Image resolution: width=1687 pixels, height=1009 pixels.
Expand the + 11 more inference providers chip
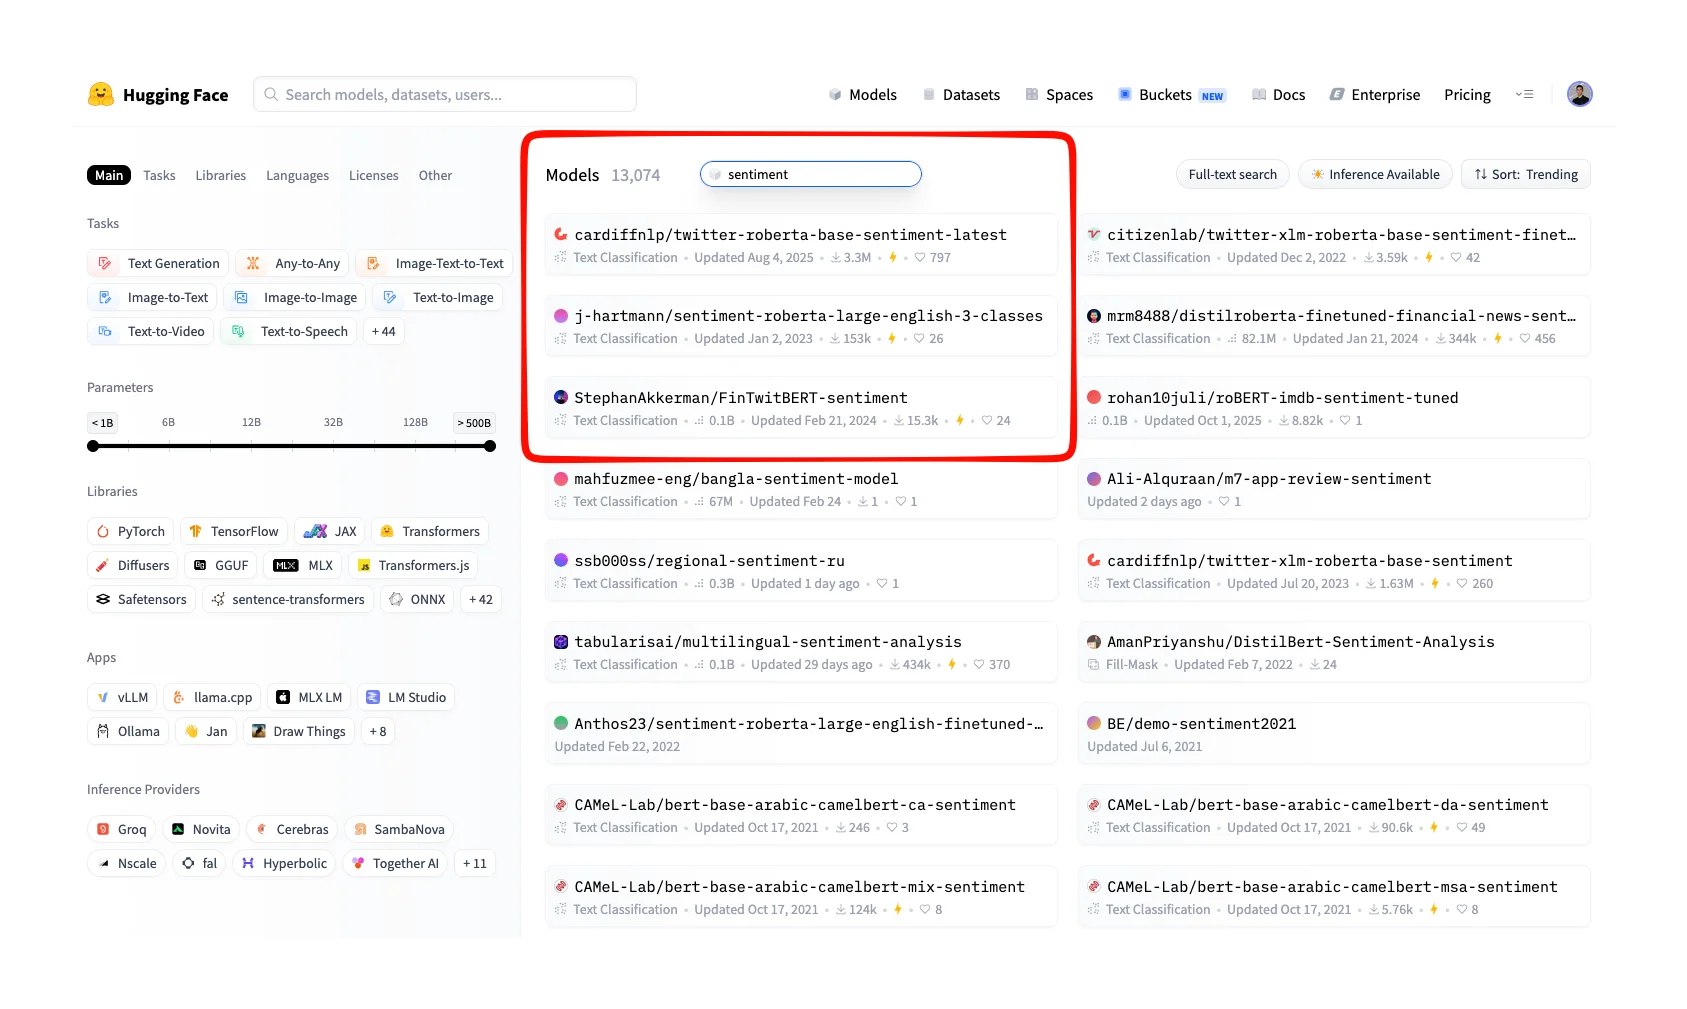[x=474, y=863]
